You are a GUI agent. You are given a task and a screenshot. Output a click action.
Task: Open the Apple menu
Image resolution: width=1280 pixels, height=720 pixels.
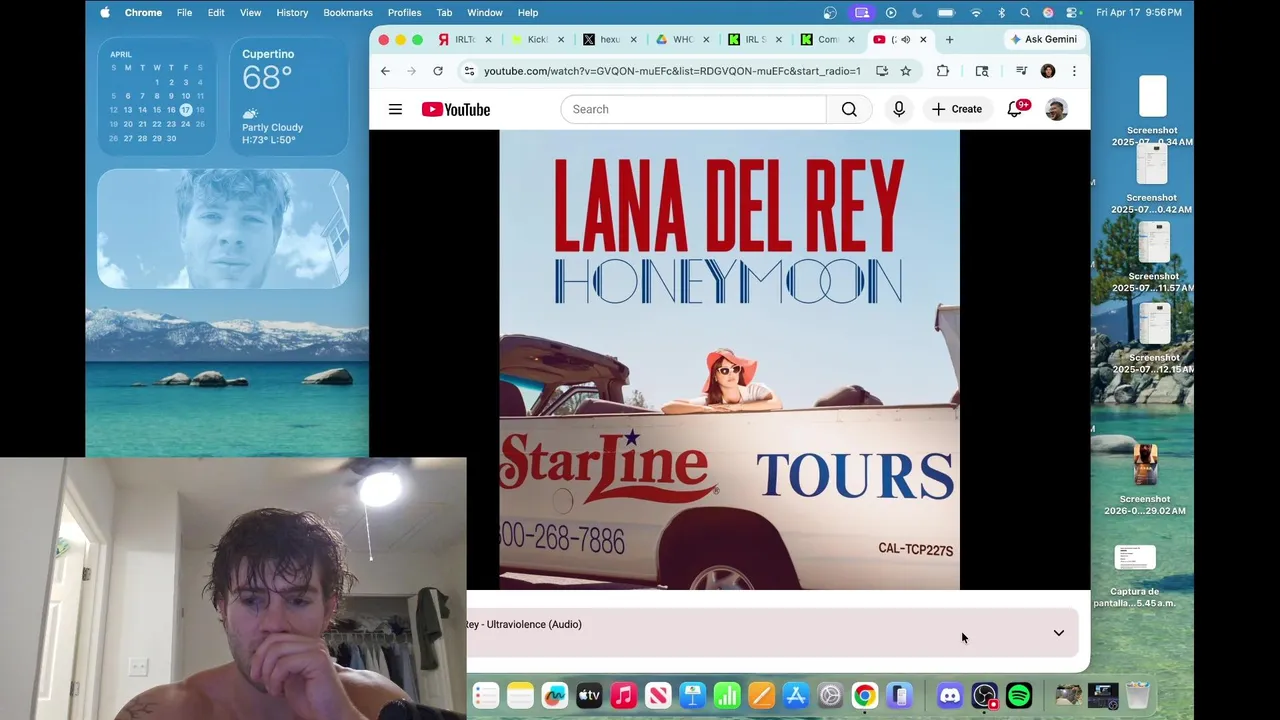point(105,12)
